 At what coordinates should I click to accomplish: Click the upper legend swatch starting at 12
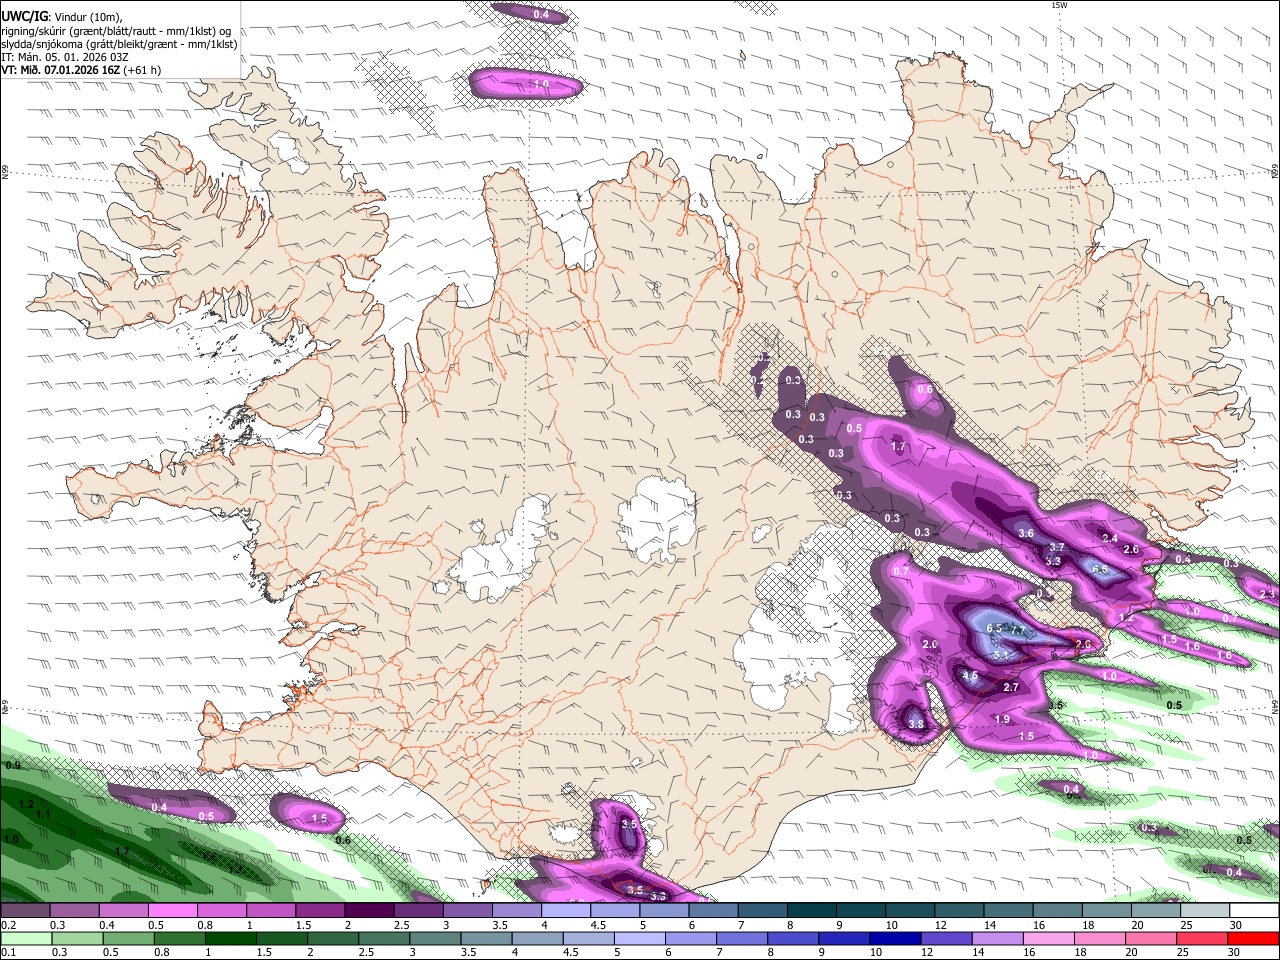957,911
